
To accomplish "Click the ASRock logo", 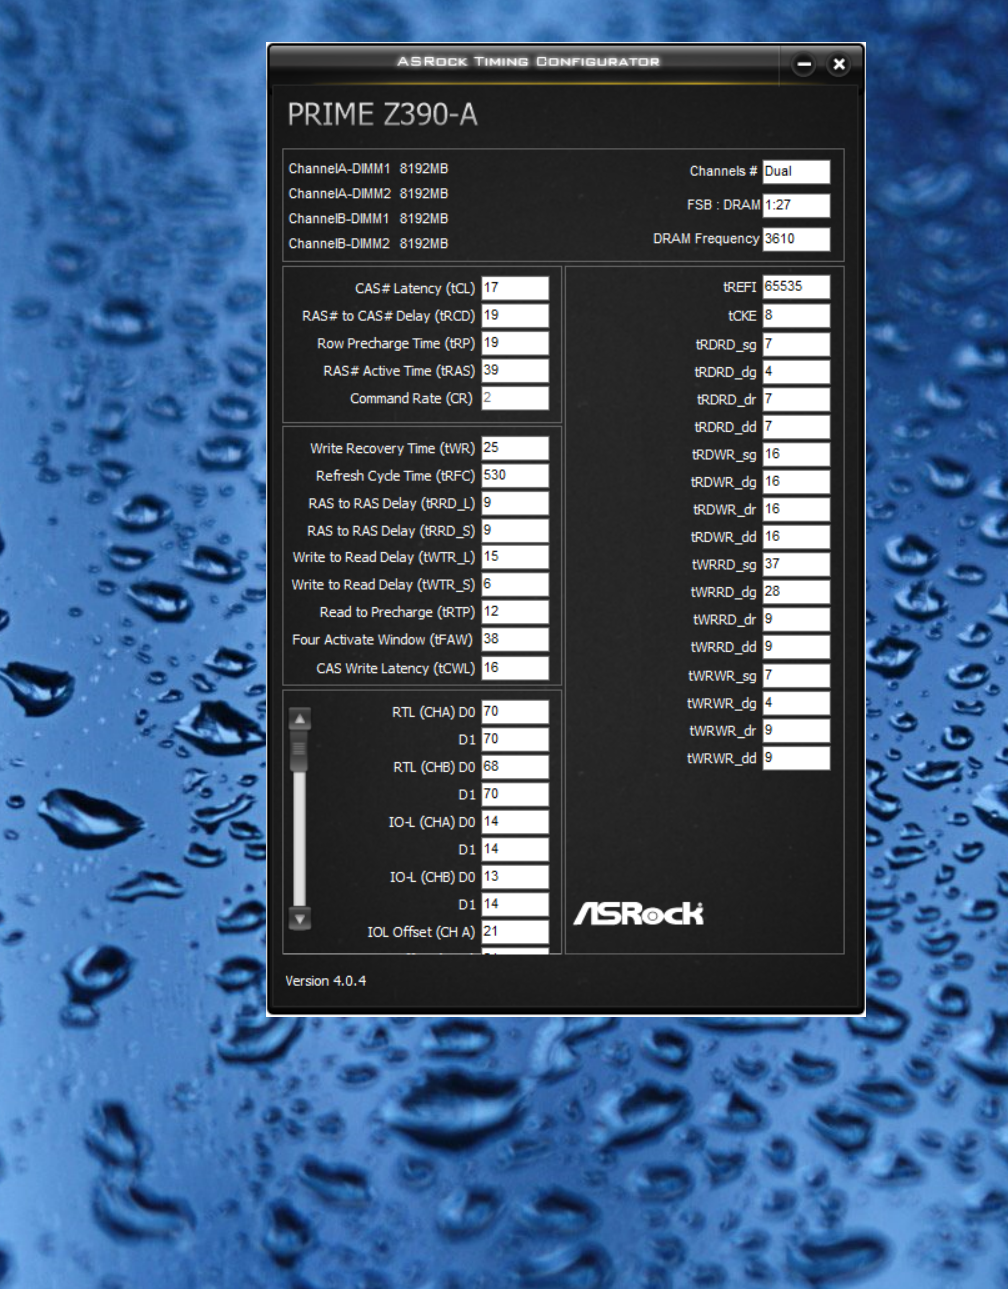I will pos(639,913).
